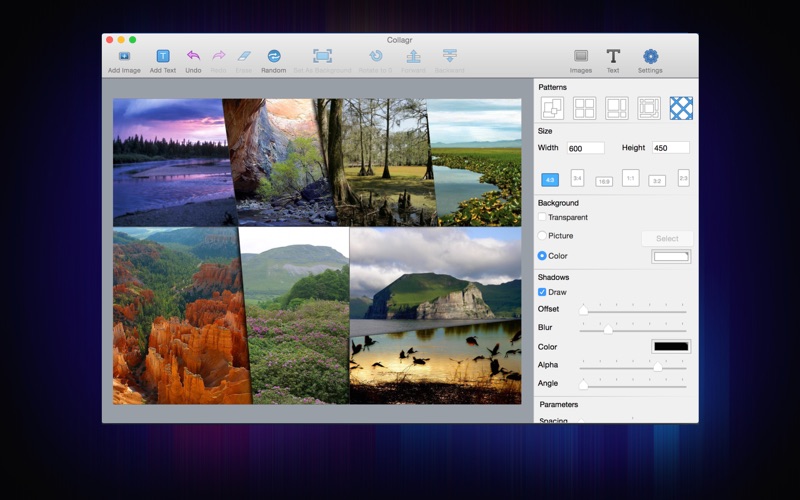Image resolution: width=800 pixels, height=500 pixels.
Task: Click the yellow minimize window button
Action: [x=121, y=40]
